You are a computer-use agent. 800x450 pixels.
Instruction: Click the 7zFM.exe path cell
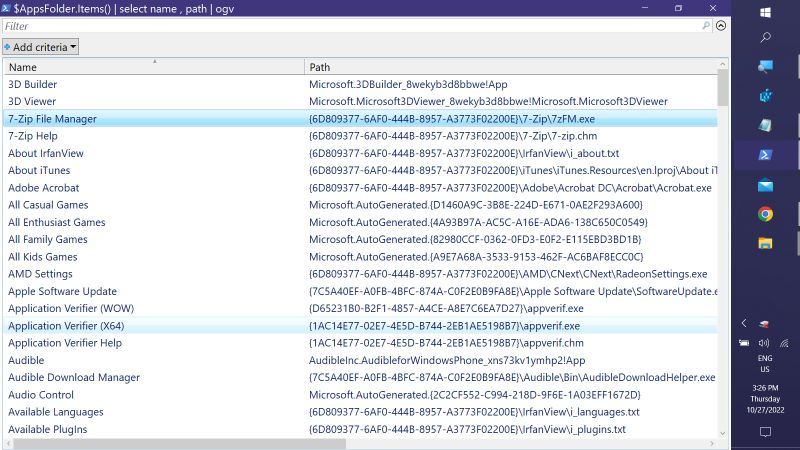coord(452,119)
